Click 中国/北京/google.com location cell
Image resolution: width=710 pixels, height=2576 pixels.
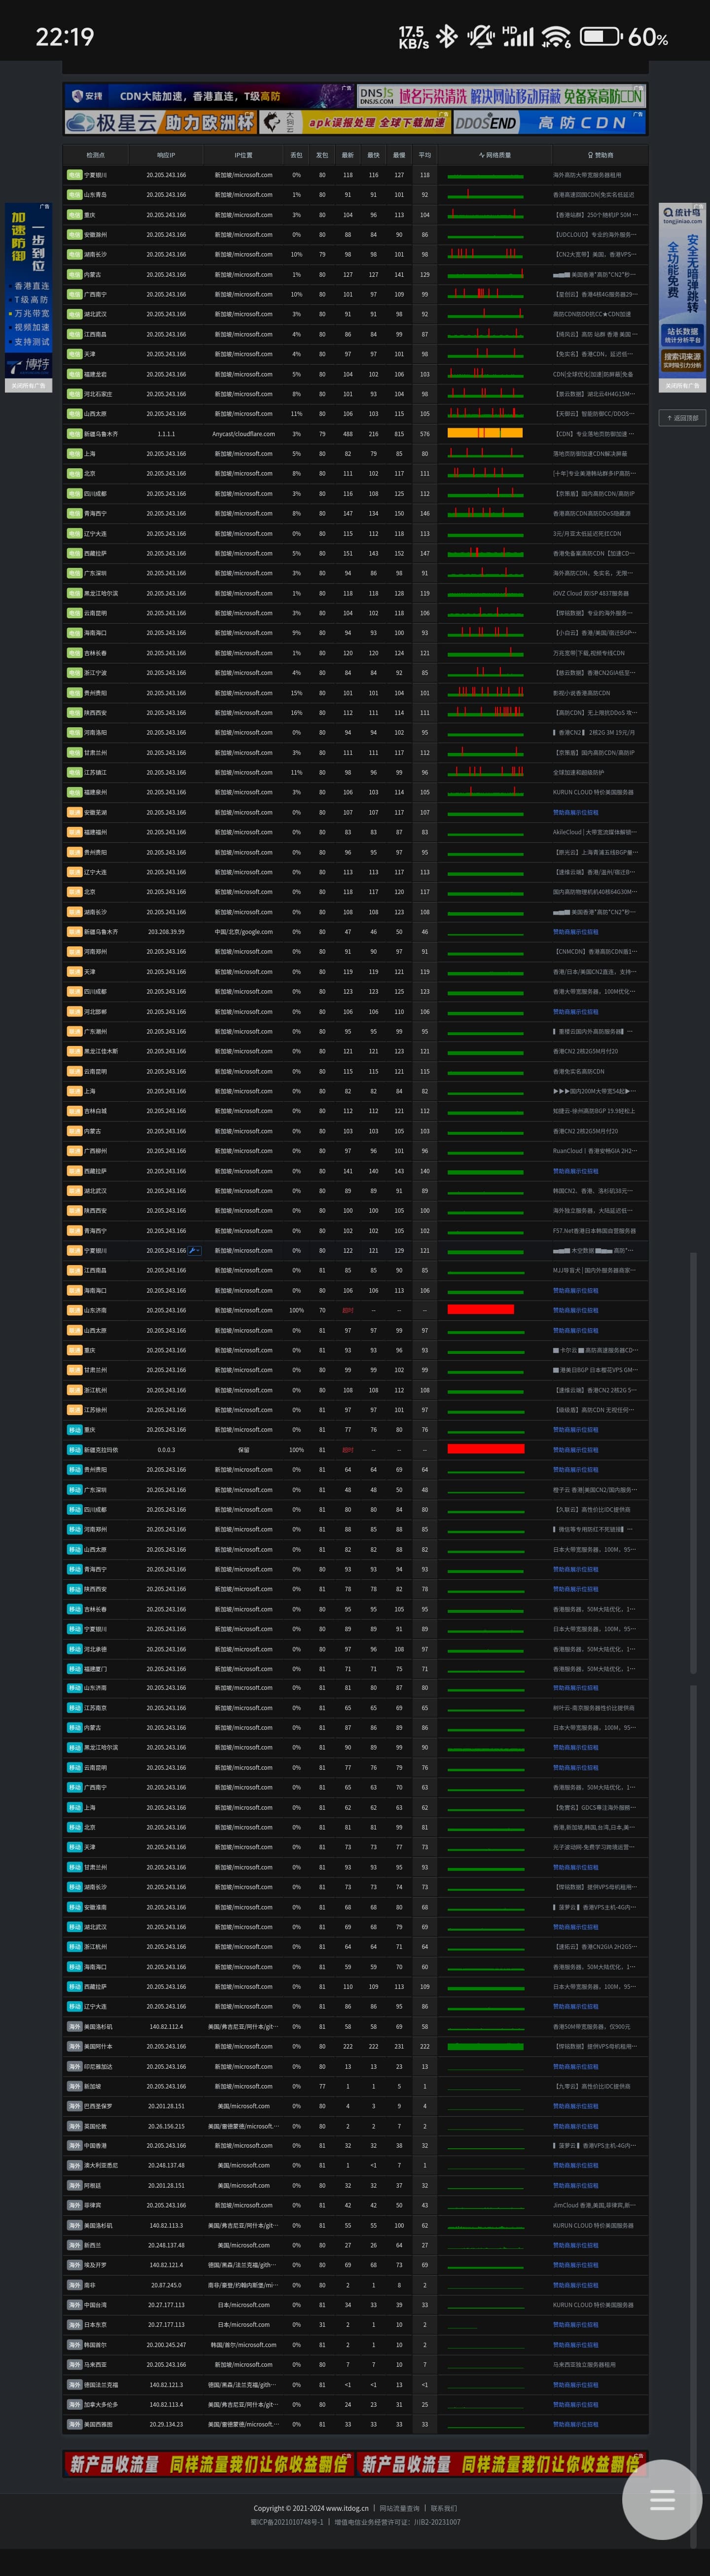click(x=243, y=932)
